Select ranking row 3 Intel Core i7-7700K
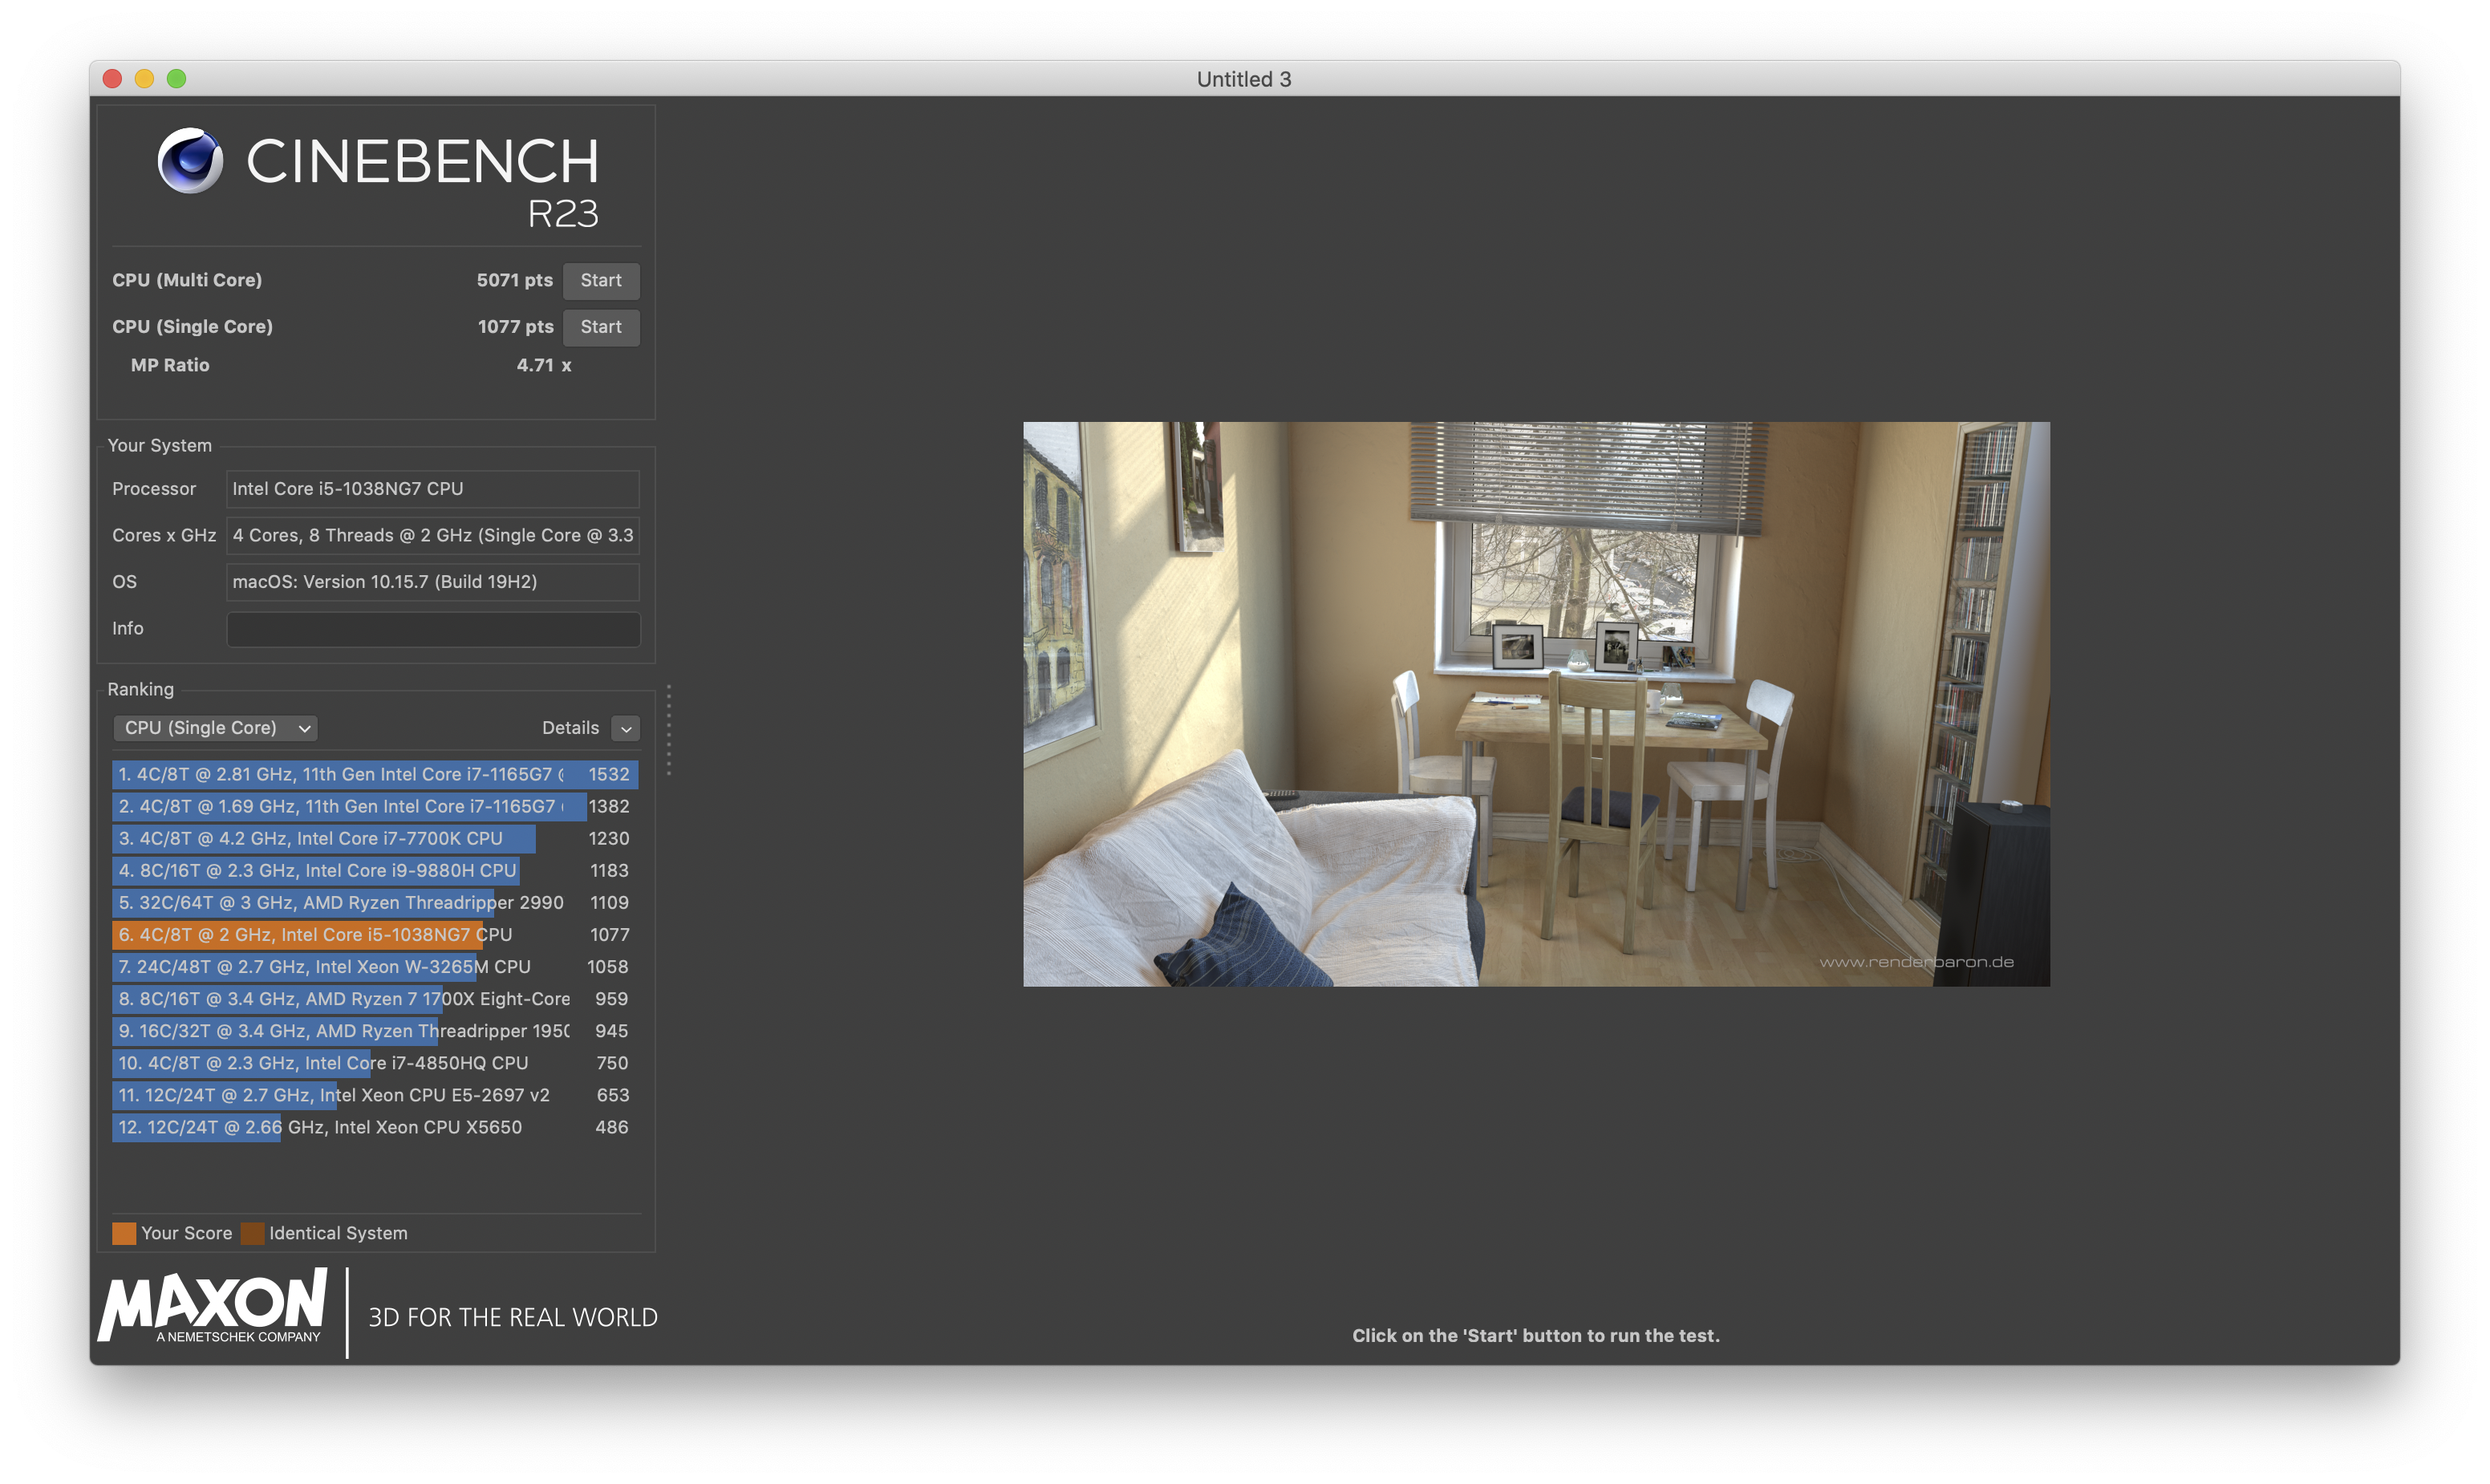 click(x=375, y=839)
